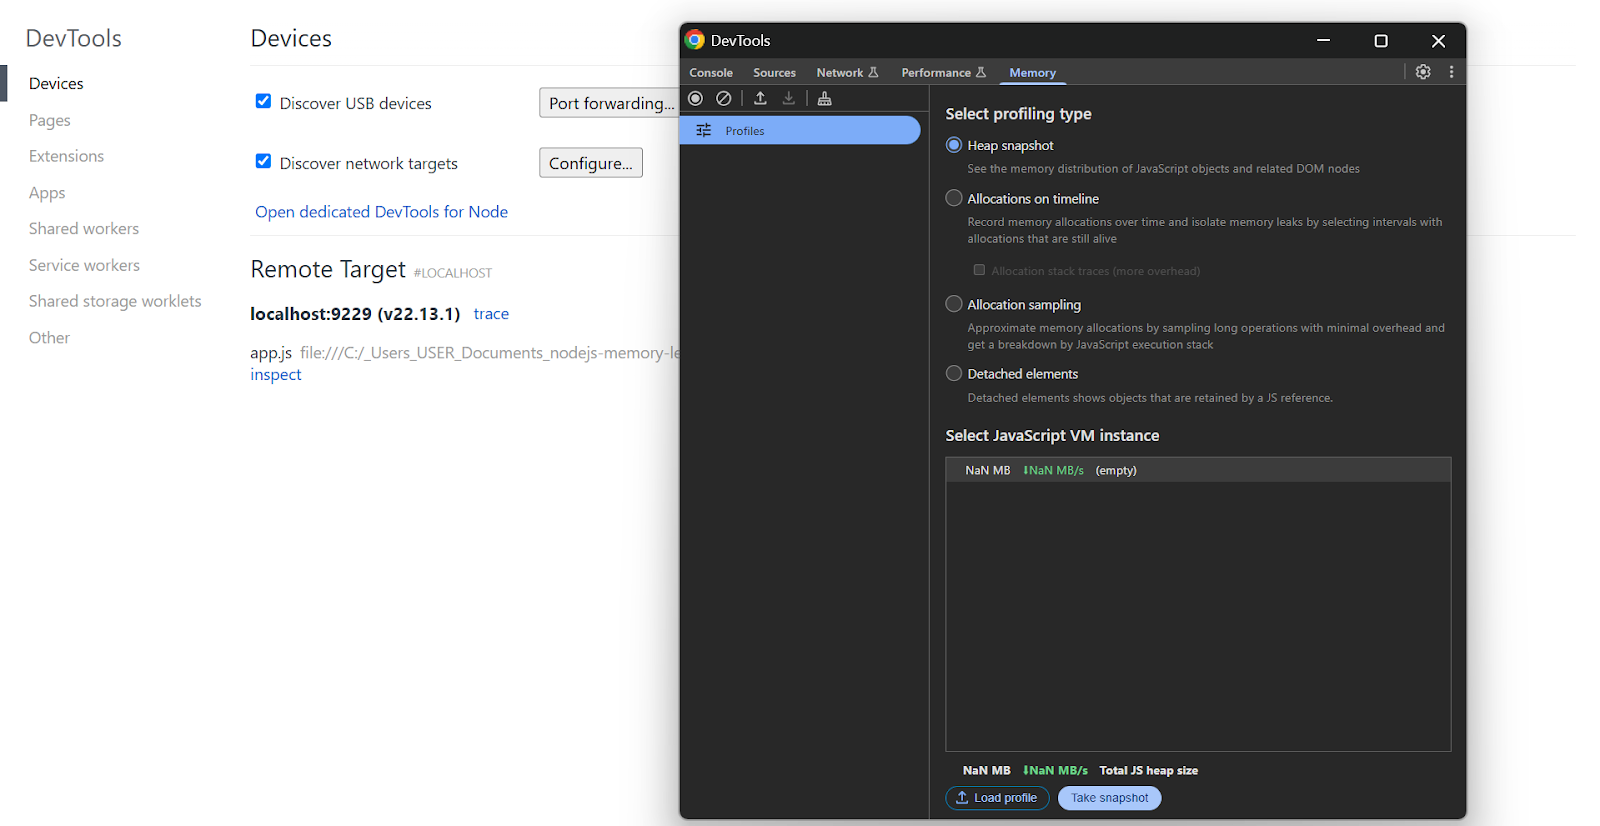
Task: Click the Total JS heap size label
Action: pyautogui.click(x=1148, y=771)
